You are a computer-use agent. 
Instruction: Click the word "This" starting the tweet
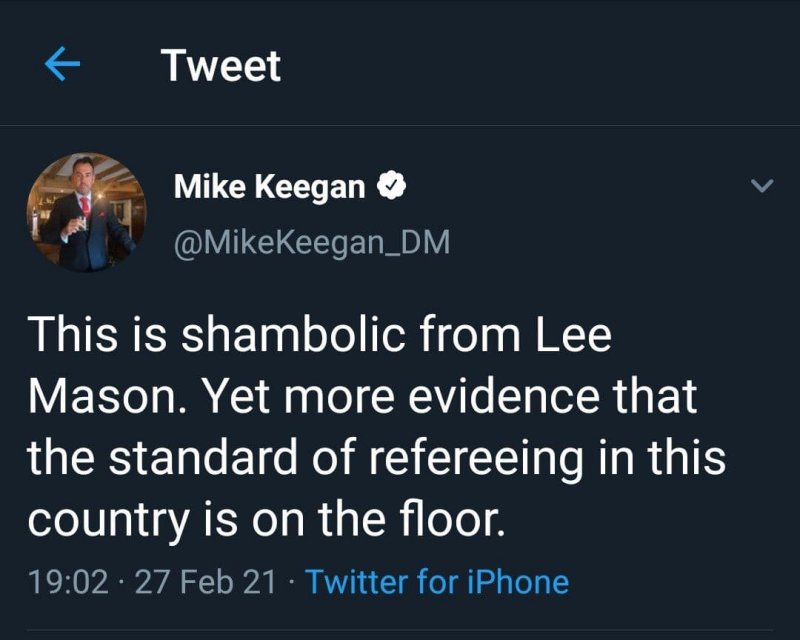tap(66, 335)
